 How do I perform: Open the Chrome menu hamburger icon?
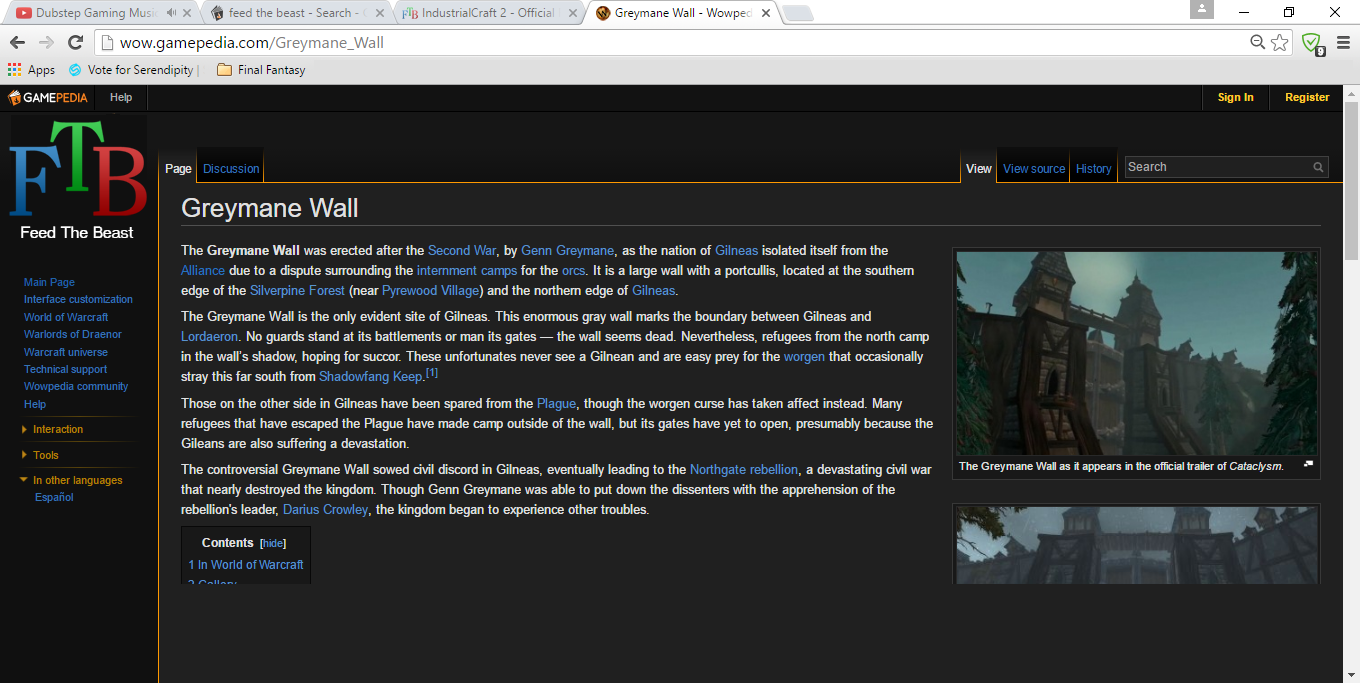click(x=1343, y=42)
